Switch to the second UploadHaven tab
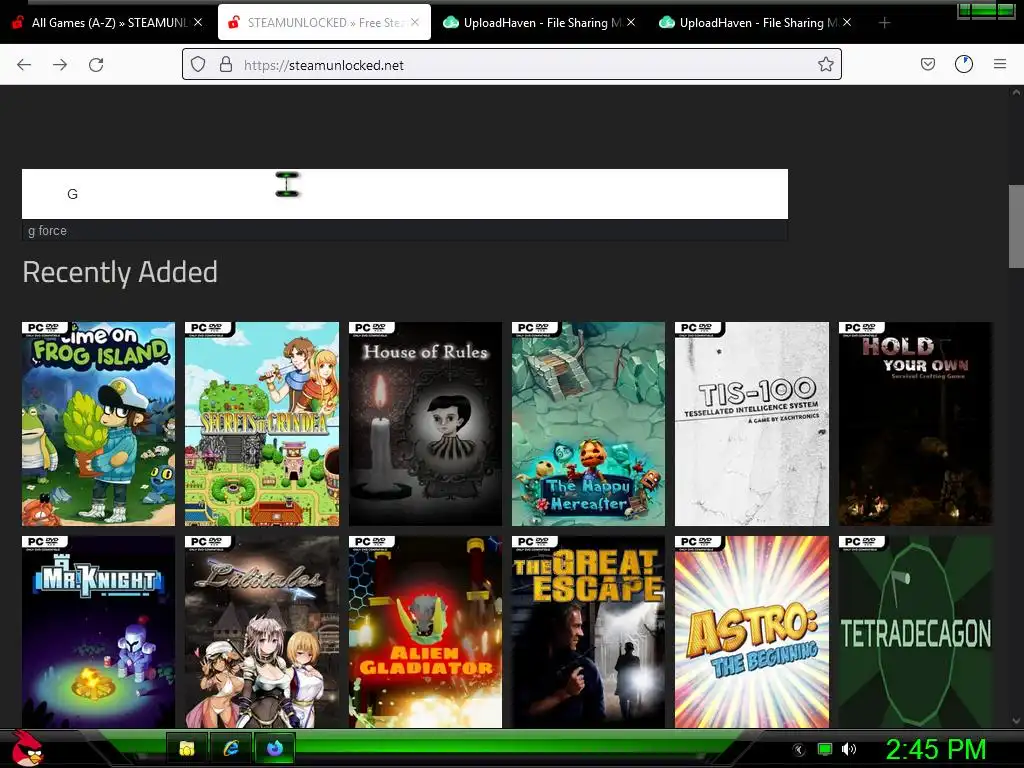 coord(756,23)
